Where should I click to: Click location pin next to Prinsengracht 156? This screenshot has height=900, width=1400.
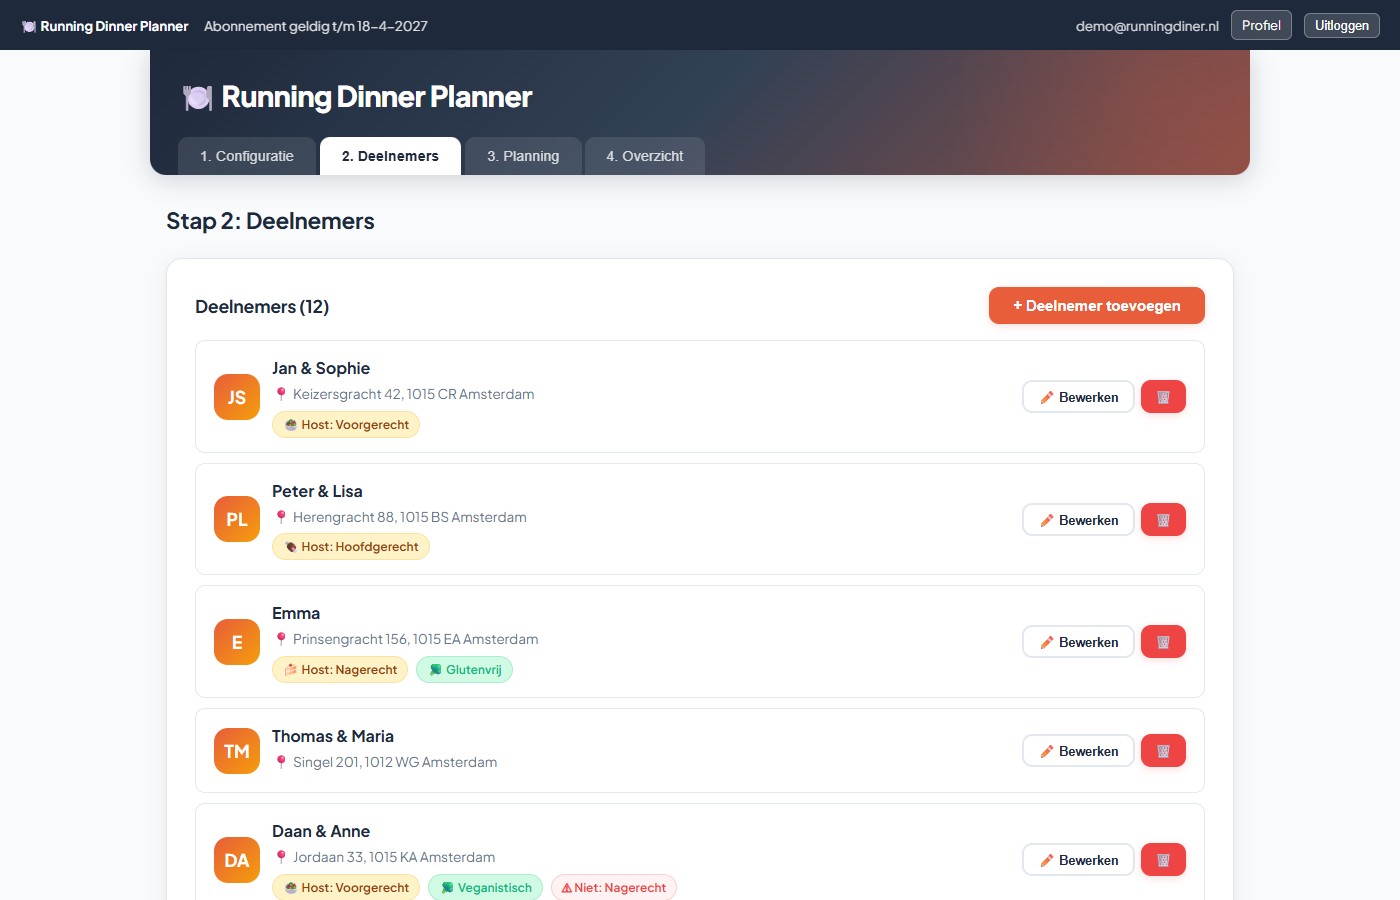click(281, 639)
